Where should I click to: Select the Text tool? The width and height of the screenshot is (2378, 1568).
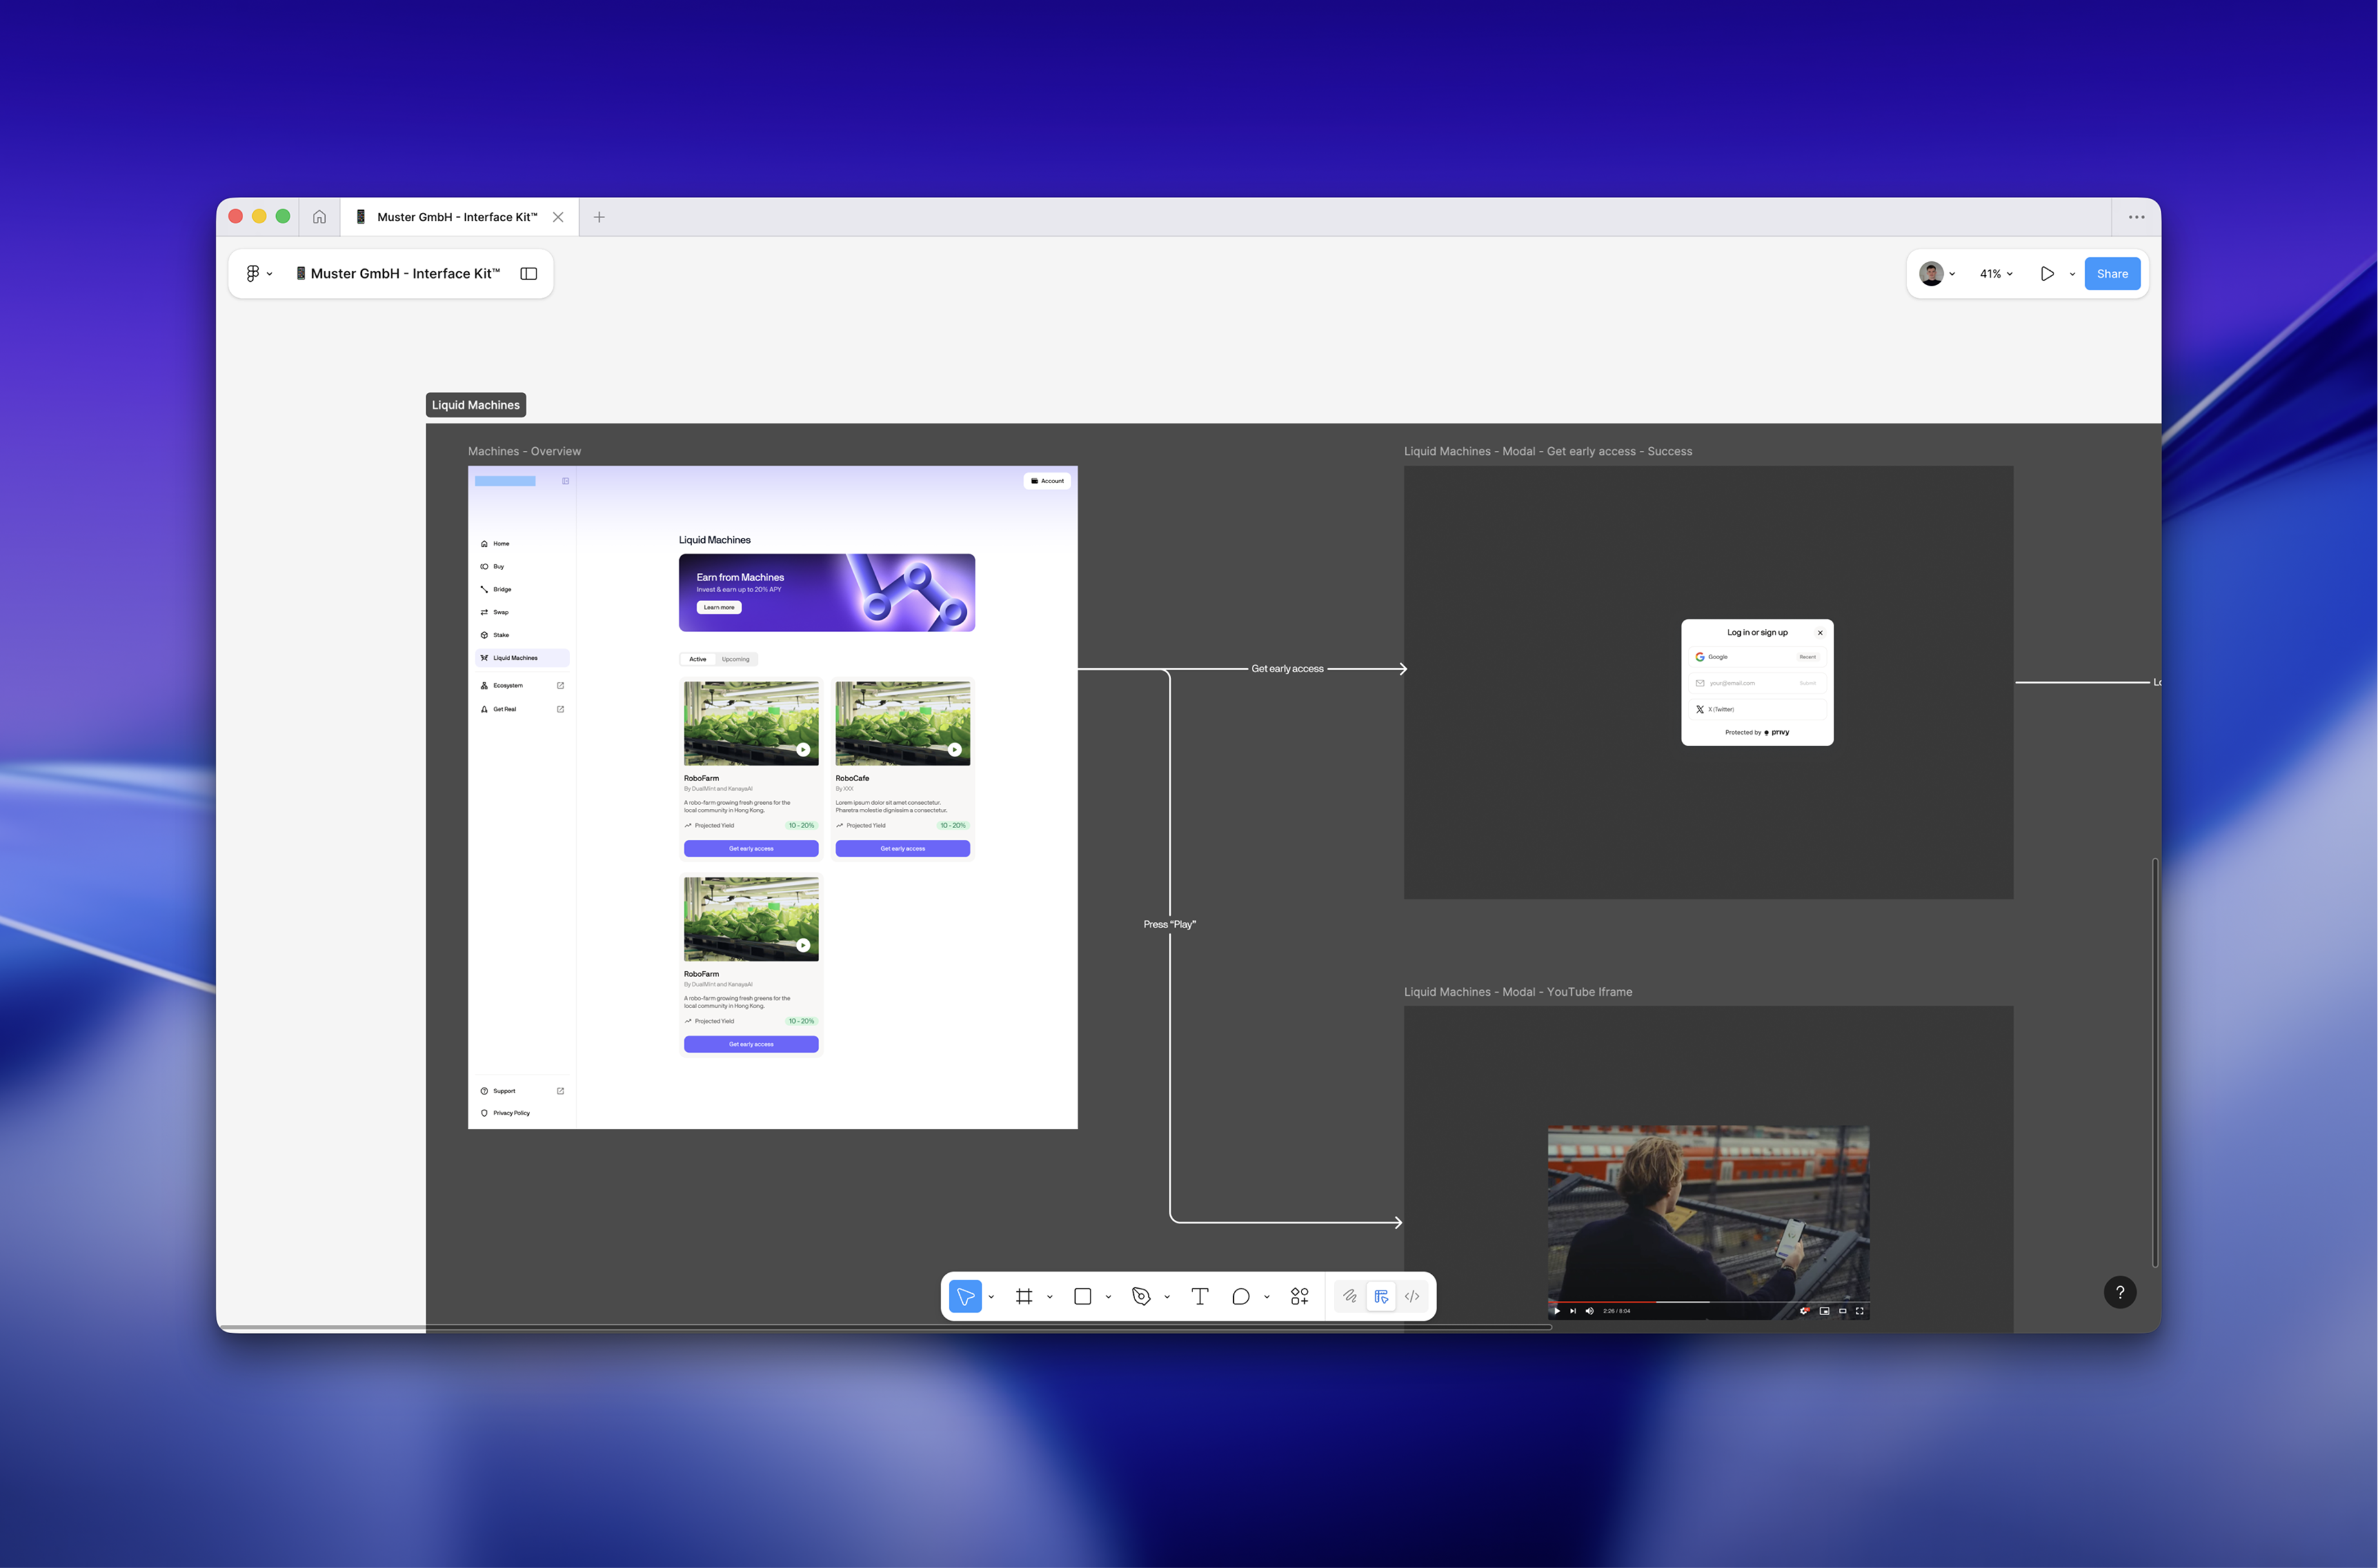1200,1296
